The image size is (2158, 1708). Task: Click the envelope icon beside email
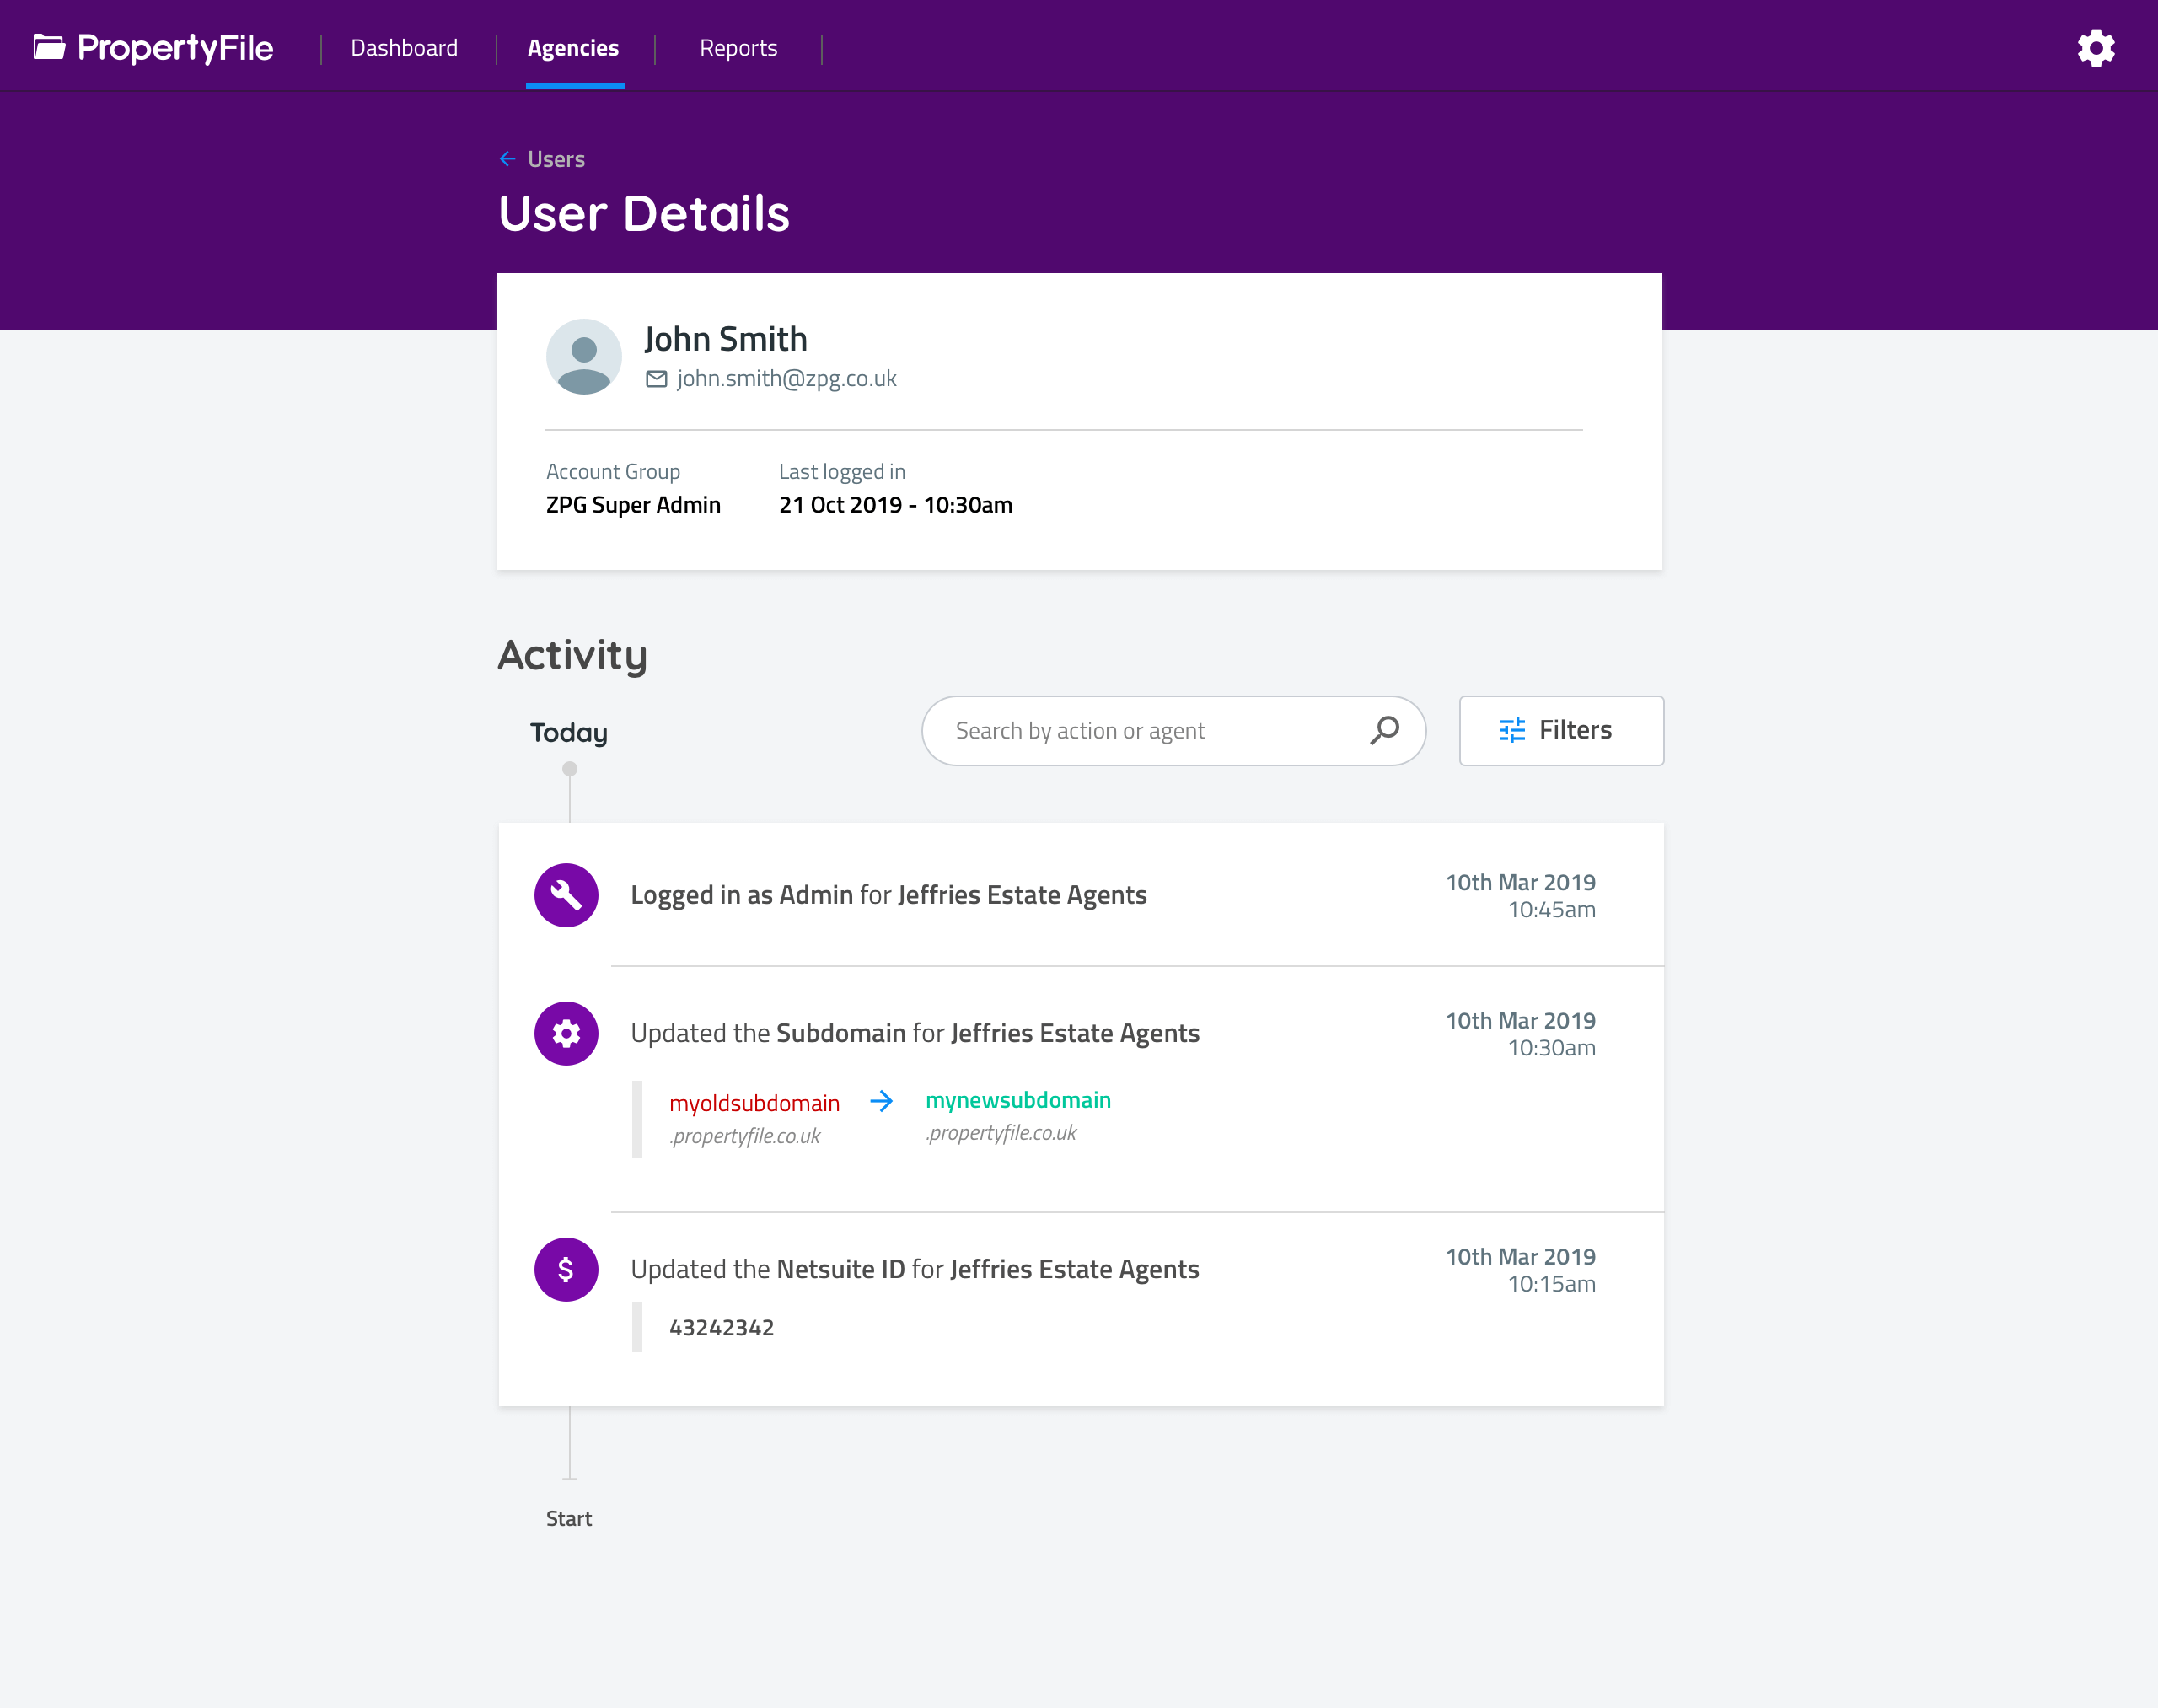(x=656, y=379)
